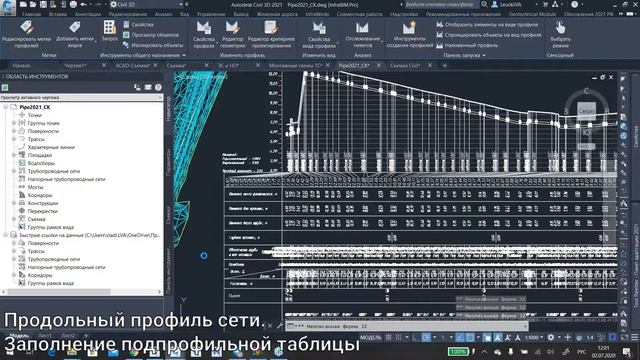Open Инструменты создания профилей
The image size is (640, 360).
[409, 34]
